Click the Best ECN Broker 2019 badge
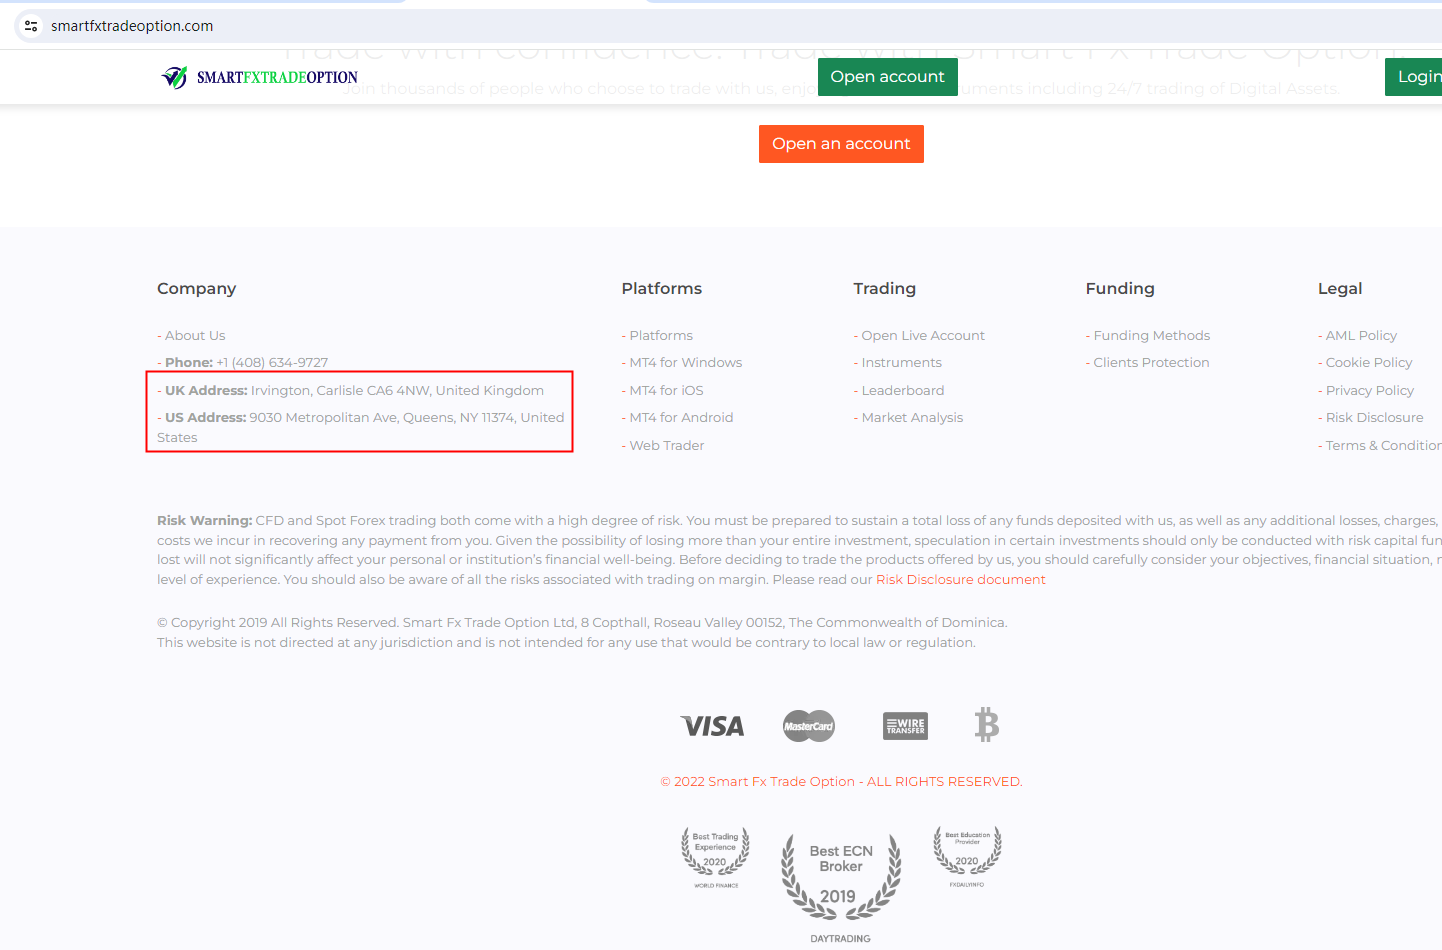Viewport: 1442px width, 950px height. coord(841,888)
